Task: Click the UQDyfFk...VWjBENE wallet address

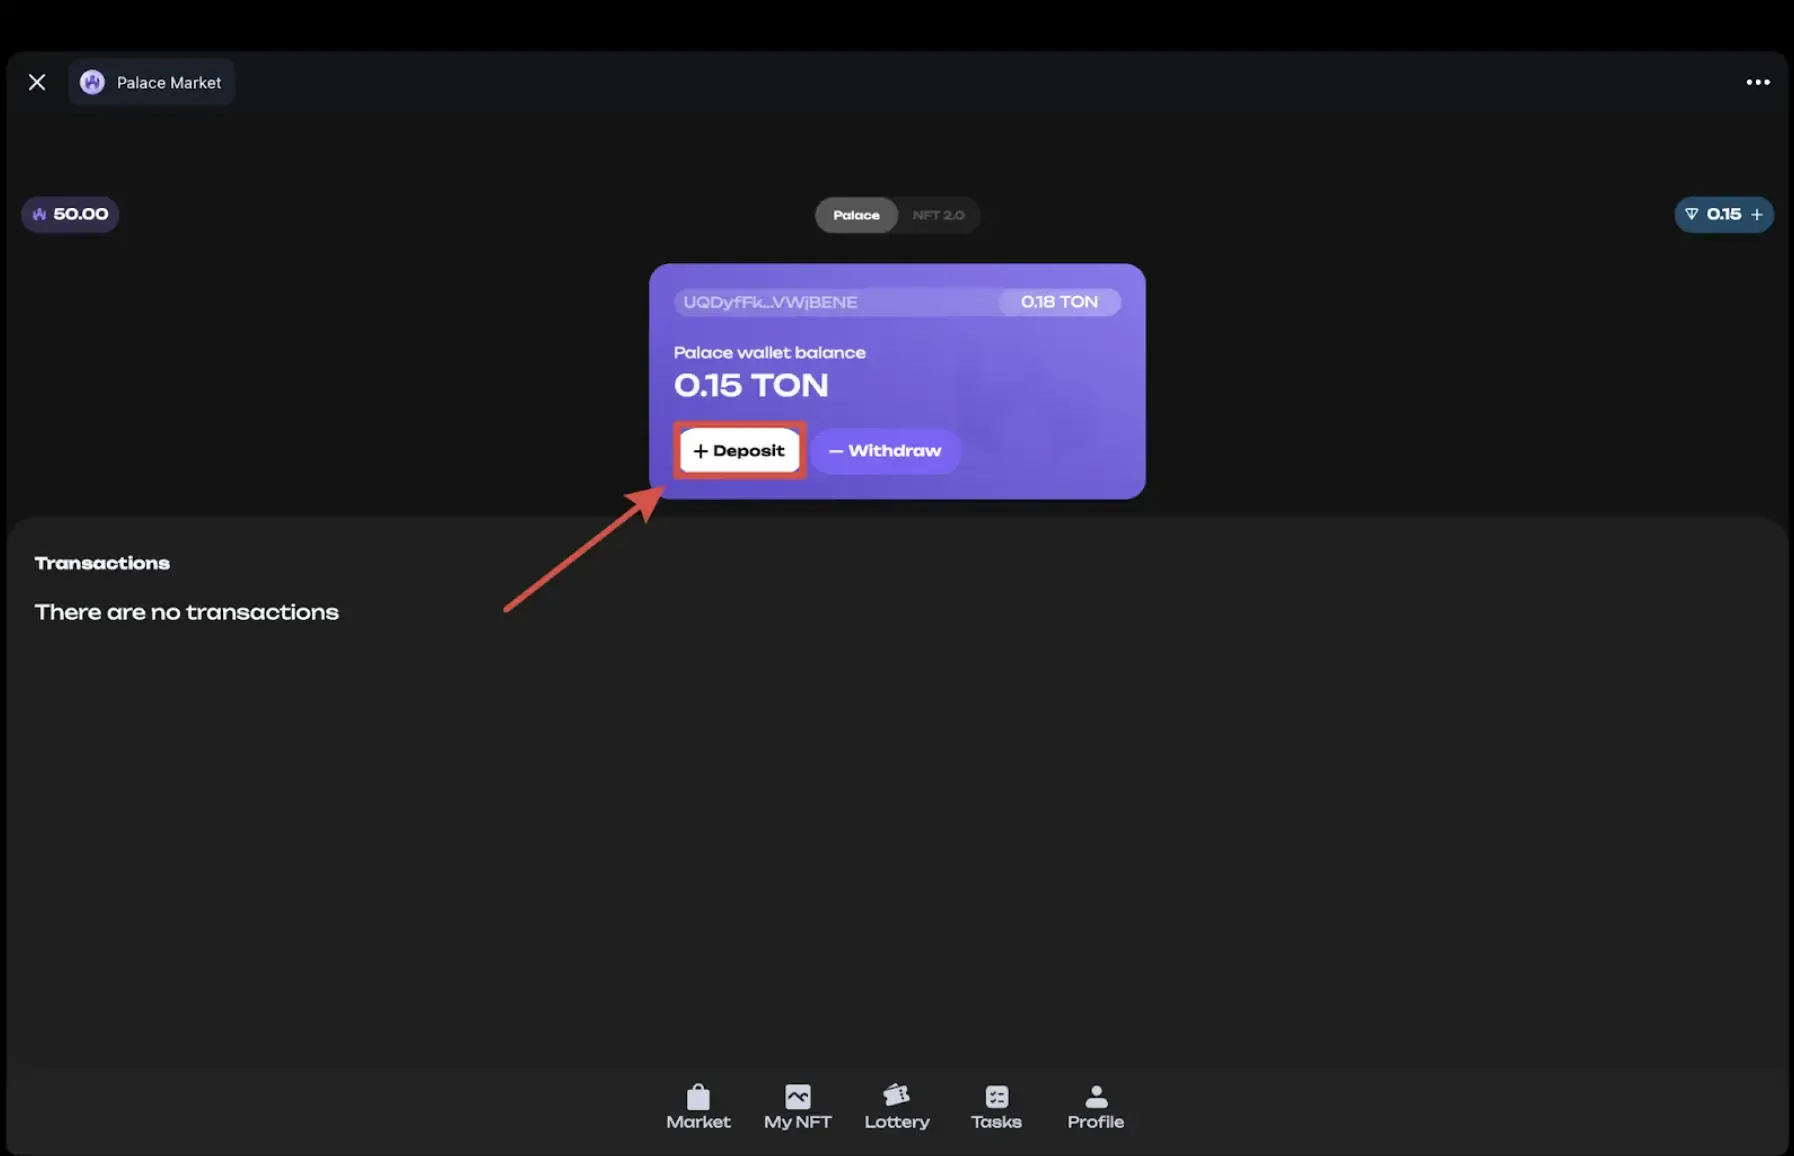Action: pos(770,302)
